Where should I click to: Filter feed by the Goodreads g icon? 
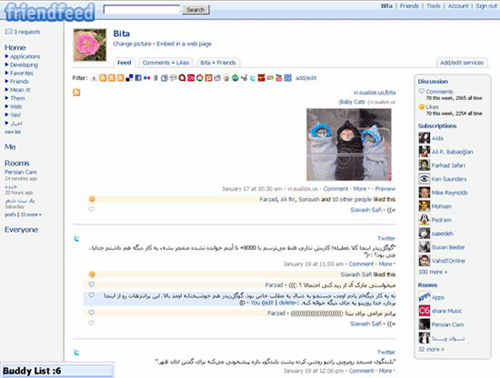[155, 78]
